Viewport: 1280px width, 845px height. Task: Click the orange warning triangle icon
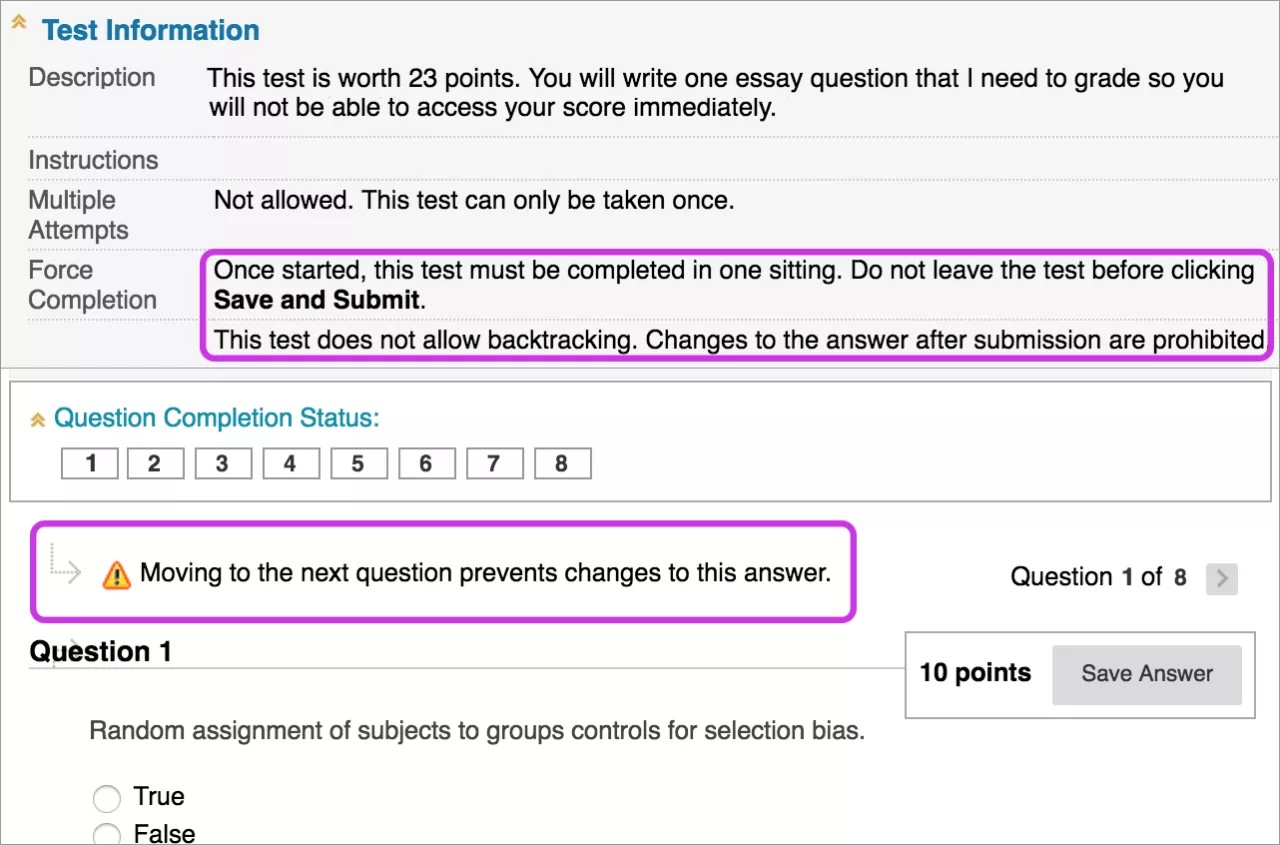point(118,572)
